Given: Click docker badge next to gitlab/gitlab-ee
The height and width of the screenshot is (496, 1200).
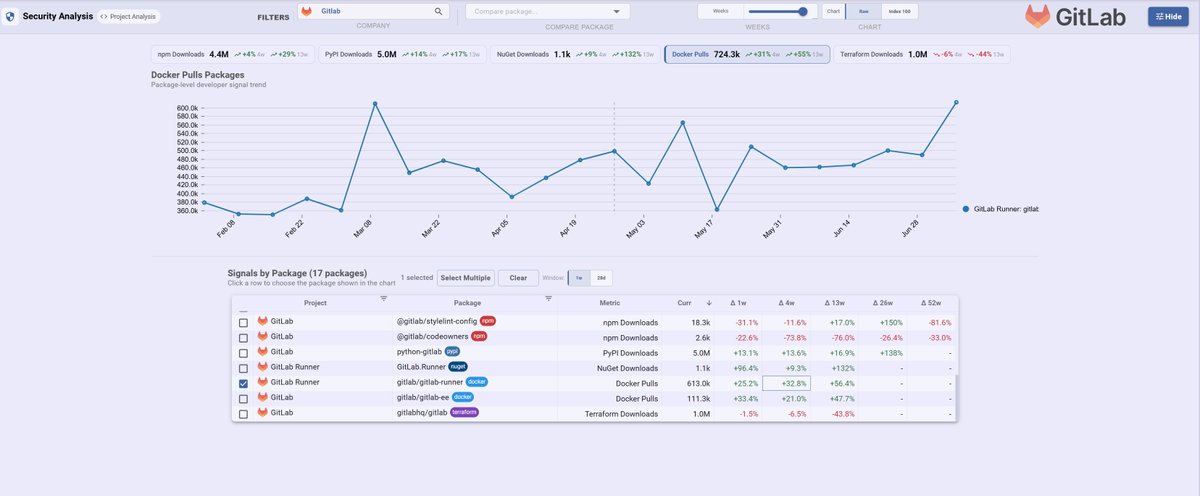Looking at the screenshot, I should click(x=462, y=397).
